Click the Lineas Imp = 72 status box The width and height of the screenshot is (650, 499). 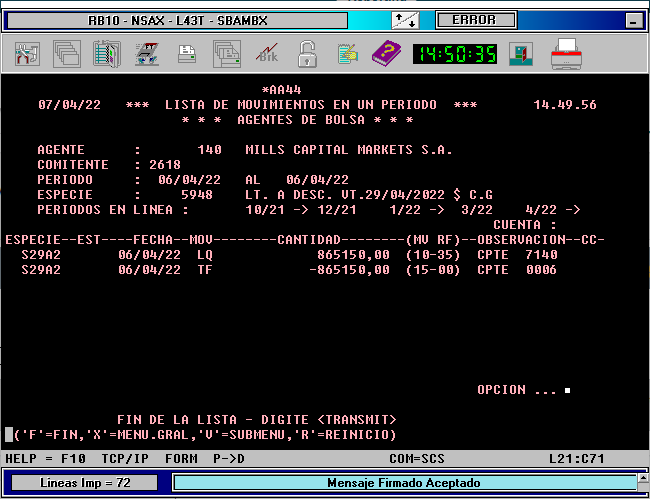[x=85, y=483]
